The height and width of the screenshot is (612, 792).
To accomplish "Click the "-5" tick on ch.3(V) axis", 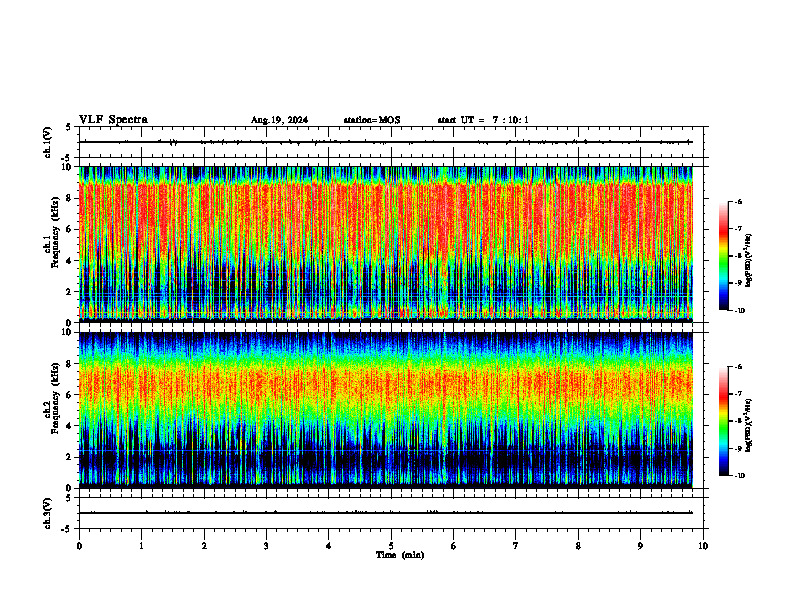I will (67, 529).
